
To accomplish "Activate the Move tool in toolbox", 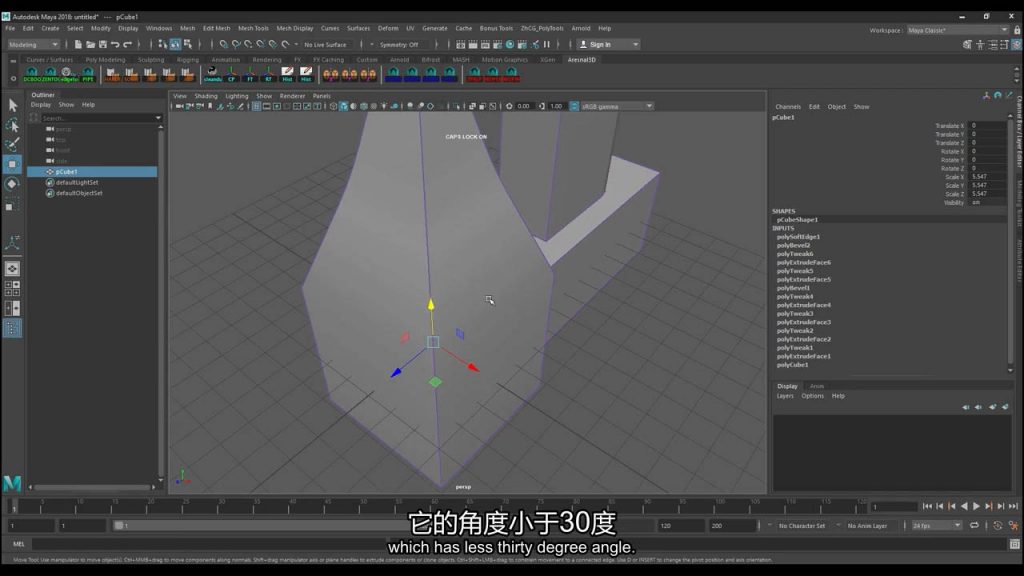I will pos(12,164).
